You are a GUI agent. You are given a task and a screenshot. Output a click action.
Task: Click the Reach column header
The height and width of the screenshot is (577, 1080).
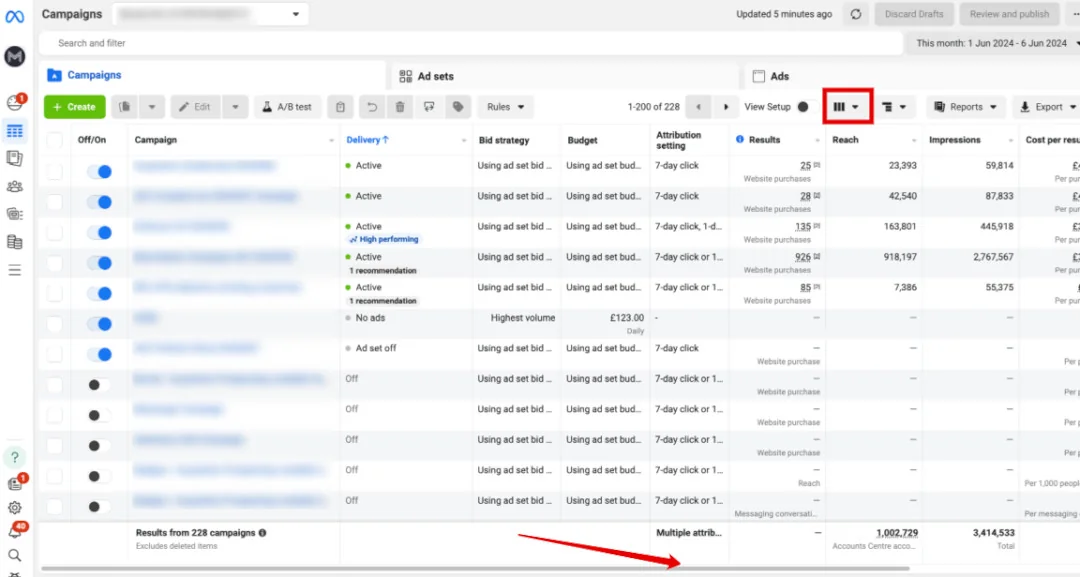point(845,140)
